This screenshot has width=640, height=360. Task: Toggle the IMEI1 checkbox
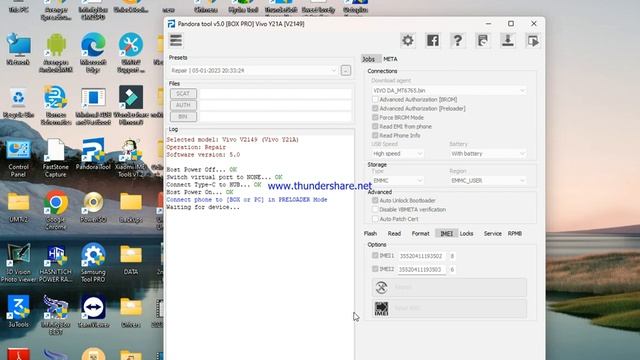tap(375, 256)
